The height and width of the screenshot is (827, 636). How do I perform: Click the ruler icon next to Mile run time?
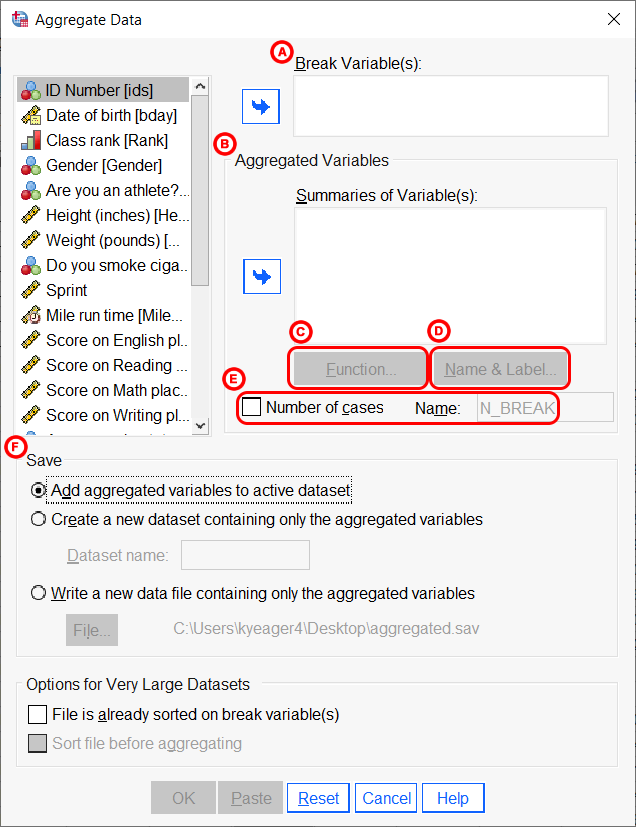(31, 315)
